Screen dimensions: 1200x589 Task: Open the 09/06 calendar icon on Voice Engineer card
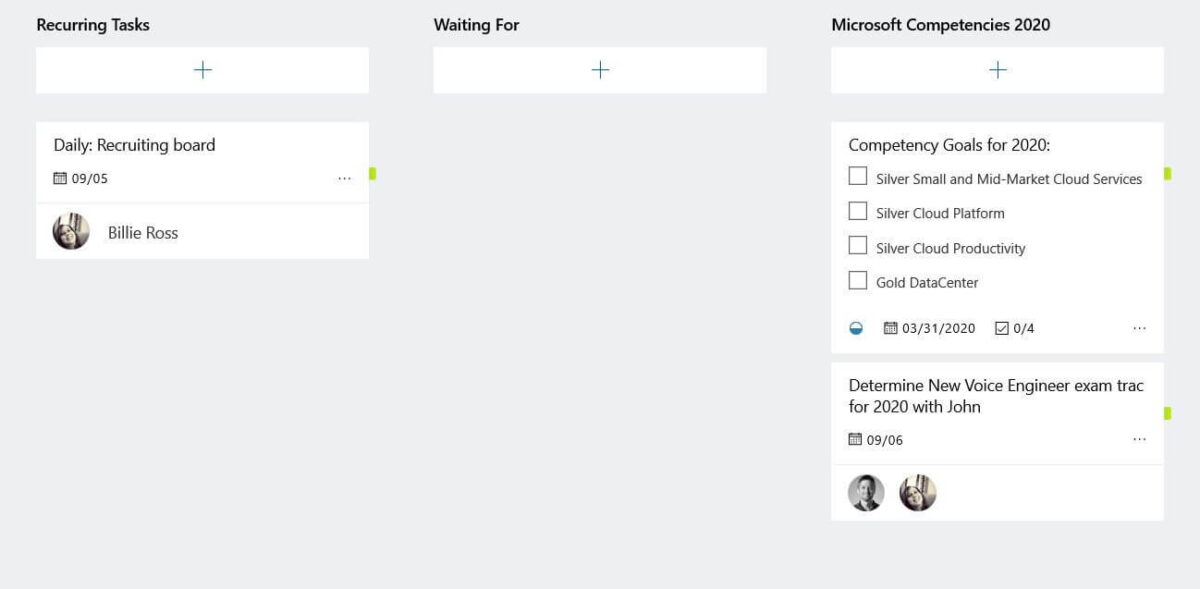(x=856, y=439)
